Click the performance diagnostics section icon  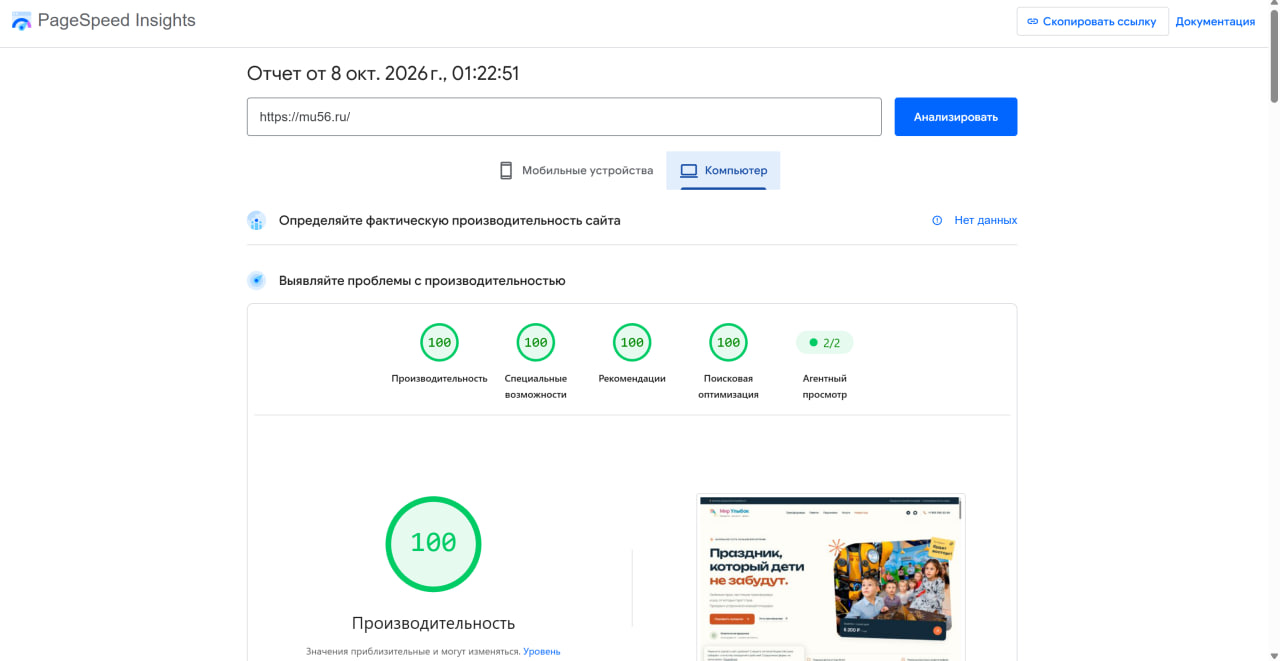click(x=257, y=281)
